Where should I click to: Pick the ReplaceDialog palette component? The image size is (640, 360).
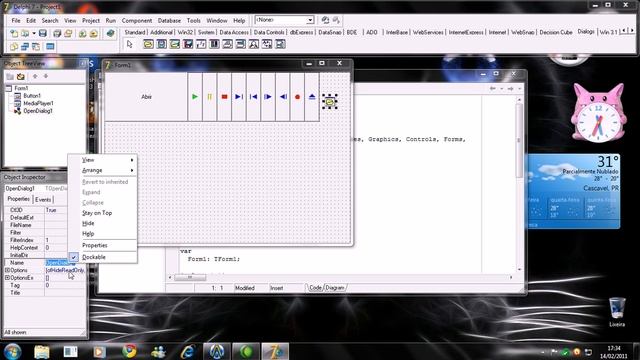tap(267, 44)
